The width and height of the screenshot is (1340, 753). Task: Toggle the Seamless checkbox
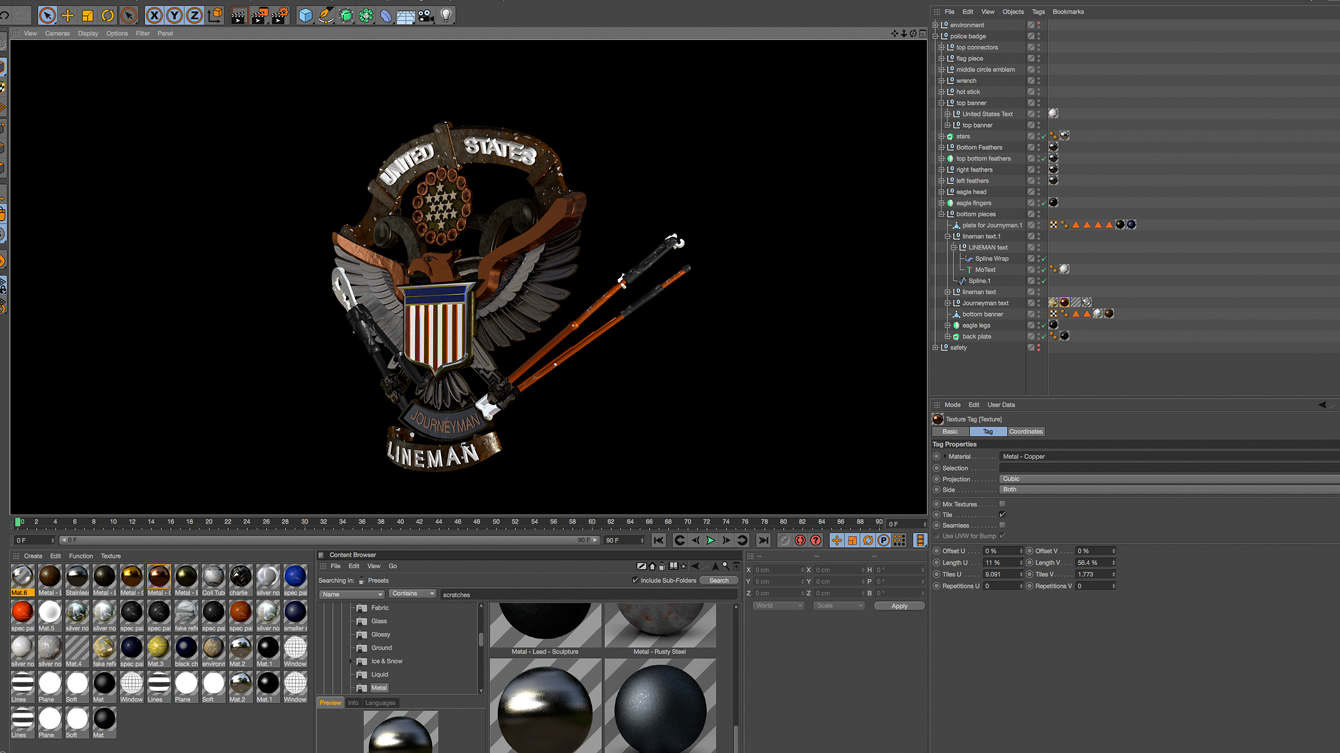pyautogui.click(x=1002, y=526)
